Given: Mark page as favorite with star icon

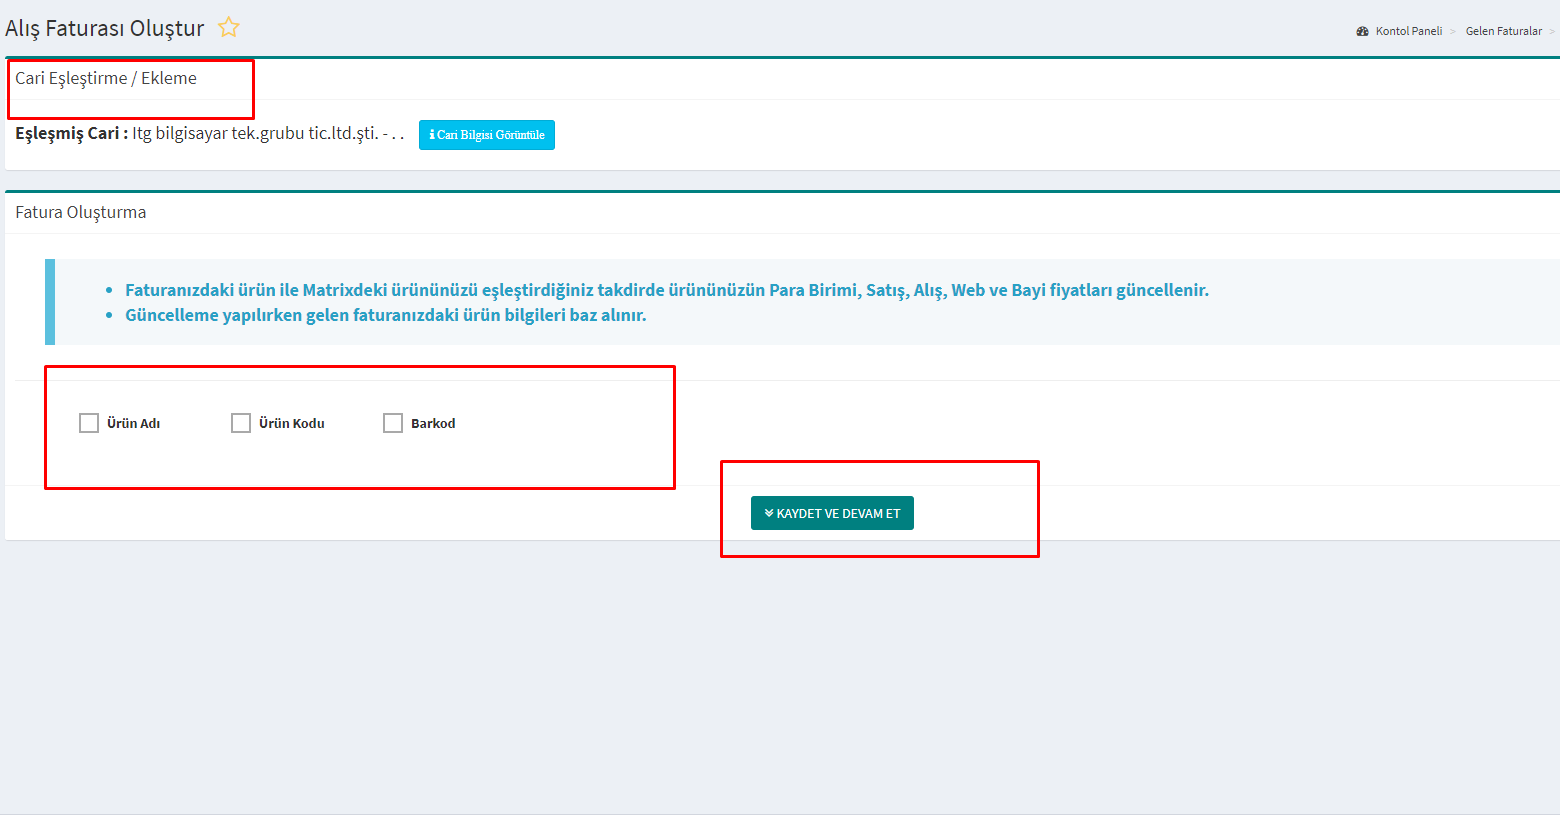Looking at the screenshot, I should click(x=229, y=28).
